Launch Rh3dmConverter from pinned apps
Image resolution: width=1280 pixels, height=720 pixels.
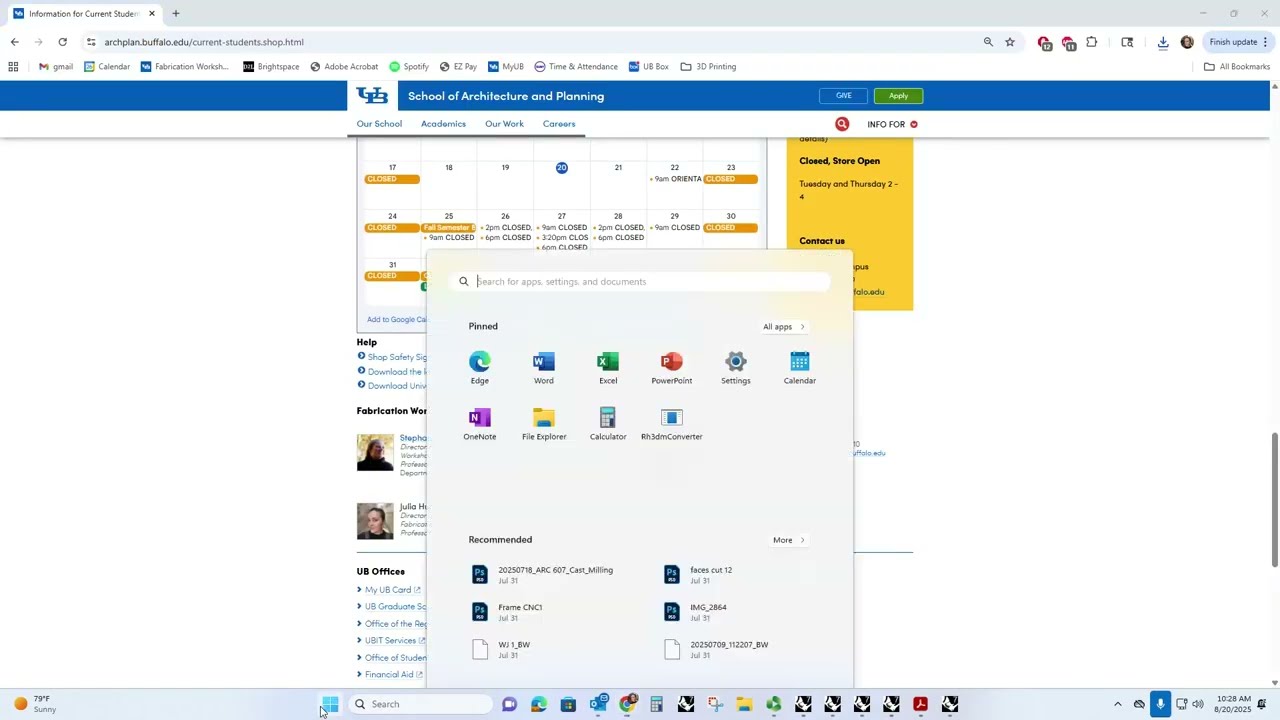[x=672, y=423]
